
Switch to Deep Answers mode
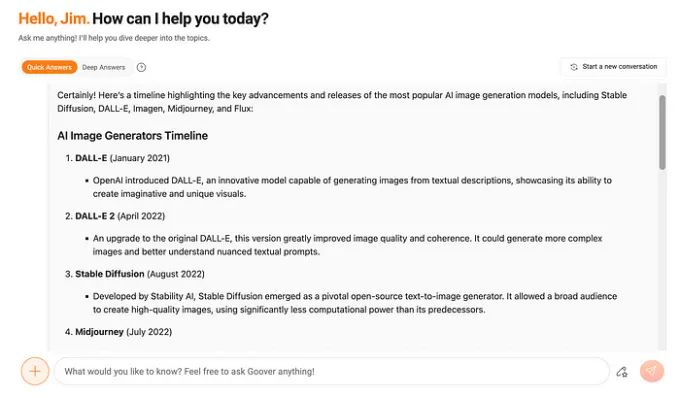click(x=104, y=67)
